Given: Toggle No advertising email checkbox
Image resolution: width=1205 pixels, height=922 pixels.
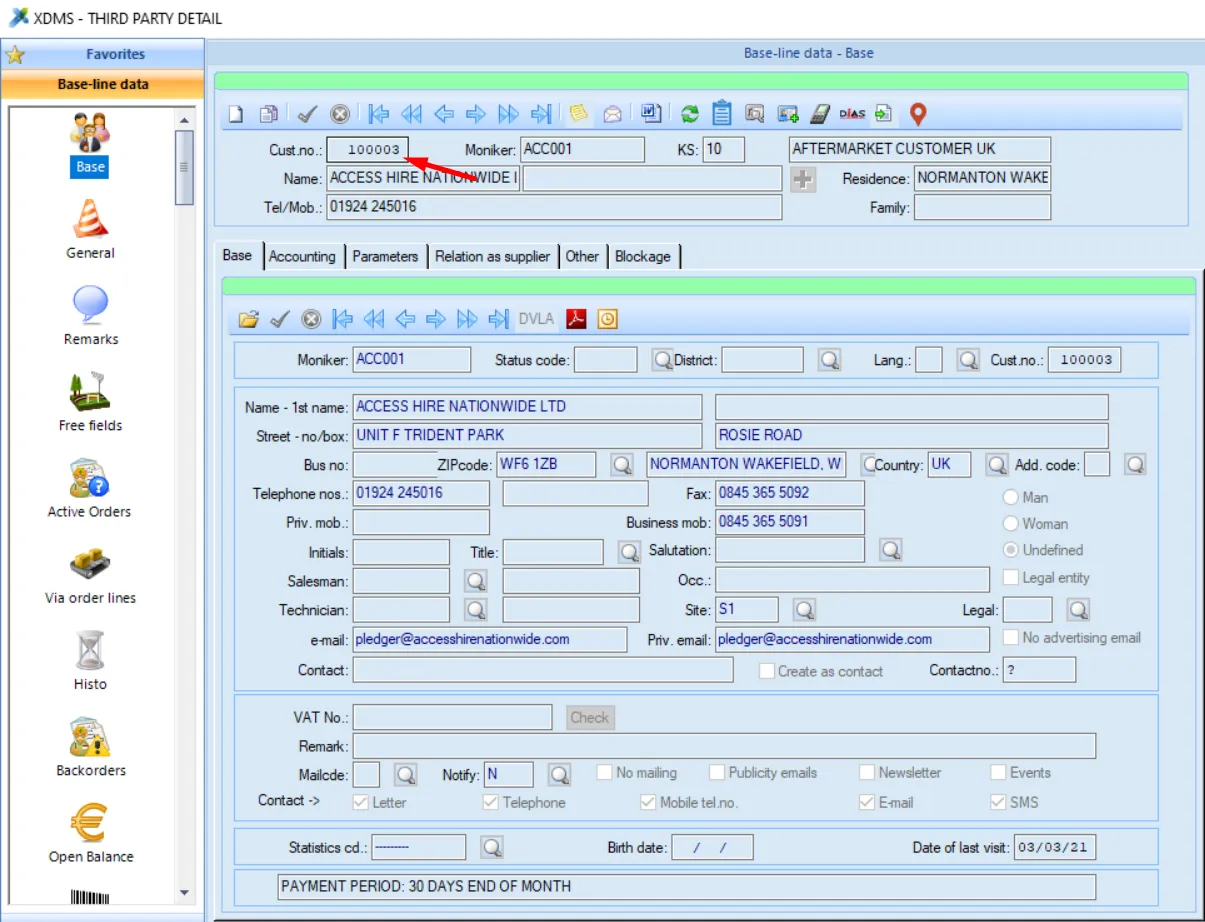Looking at the screenshot, I should coord(1011,637).
